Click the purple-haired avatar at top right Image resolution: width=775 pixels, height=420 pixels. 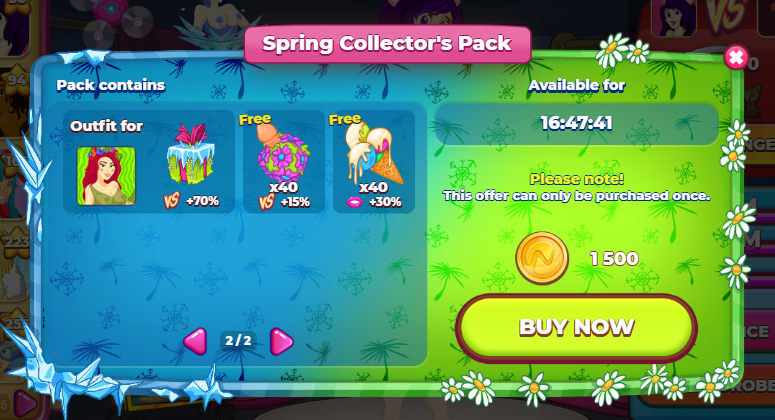(674, 17)
